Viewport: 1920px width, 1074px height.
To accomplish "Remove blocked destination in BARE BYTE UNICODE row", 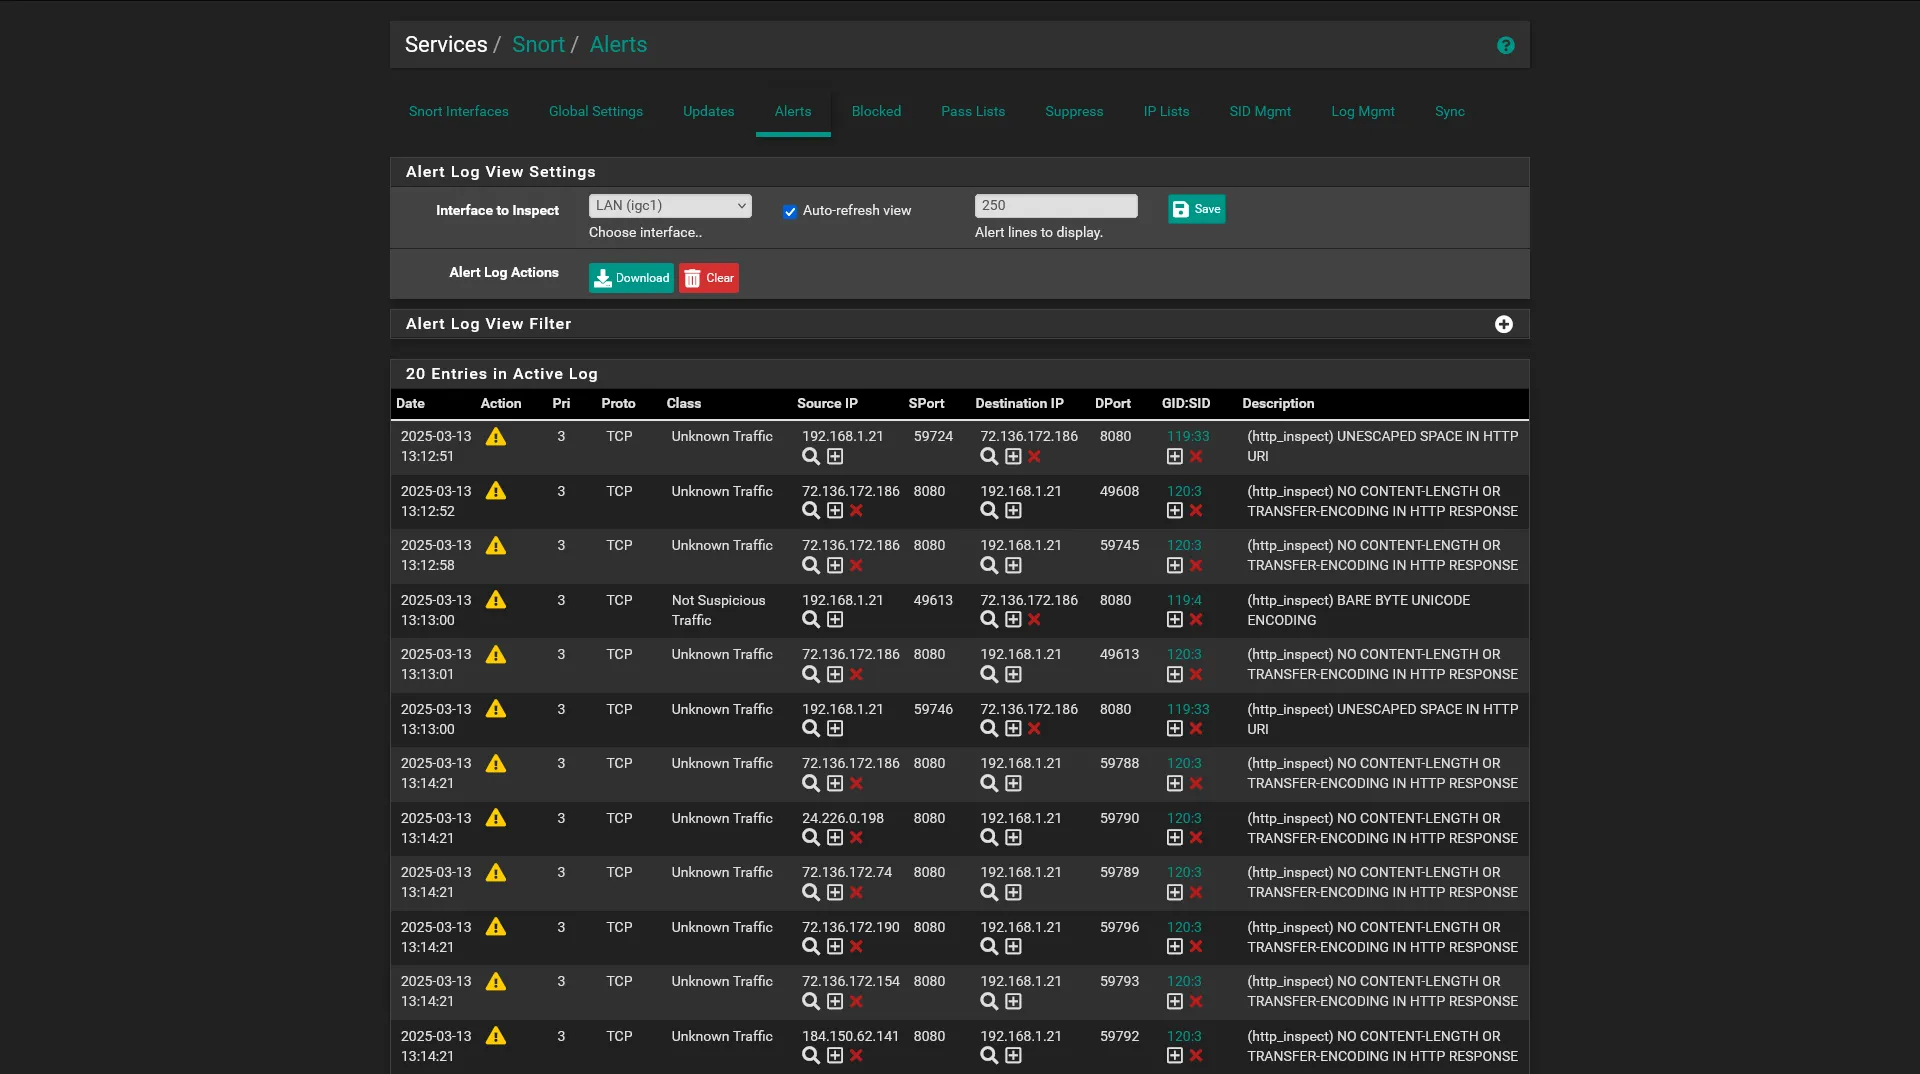I will 1034,620.
